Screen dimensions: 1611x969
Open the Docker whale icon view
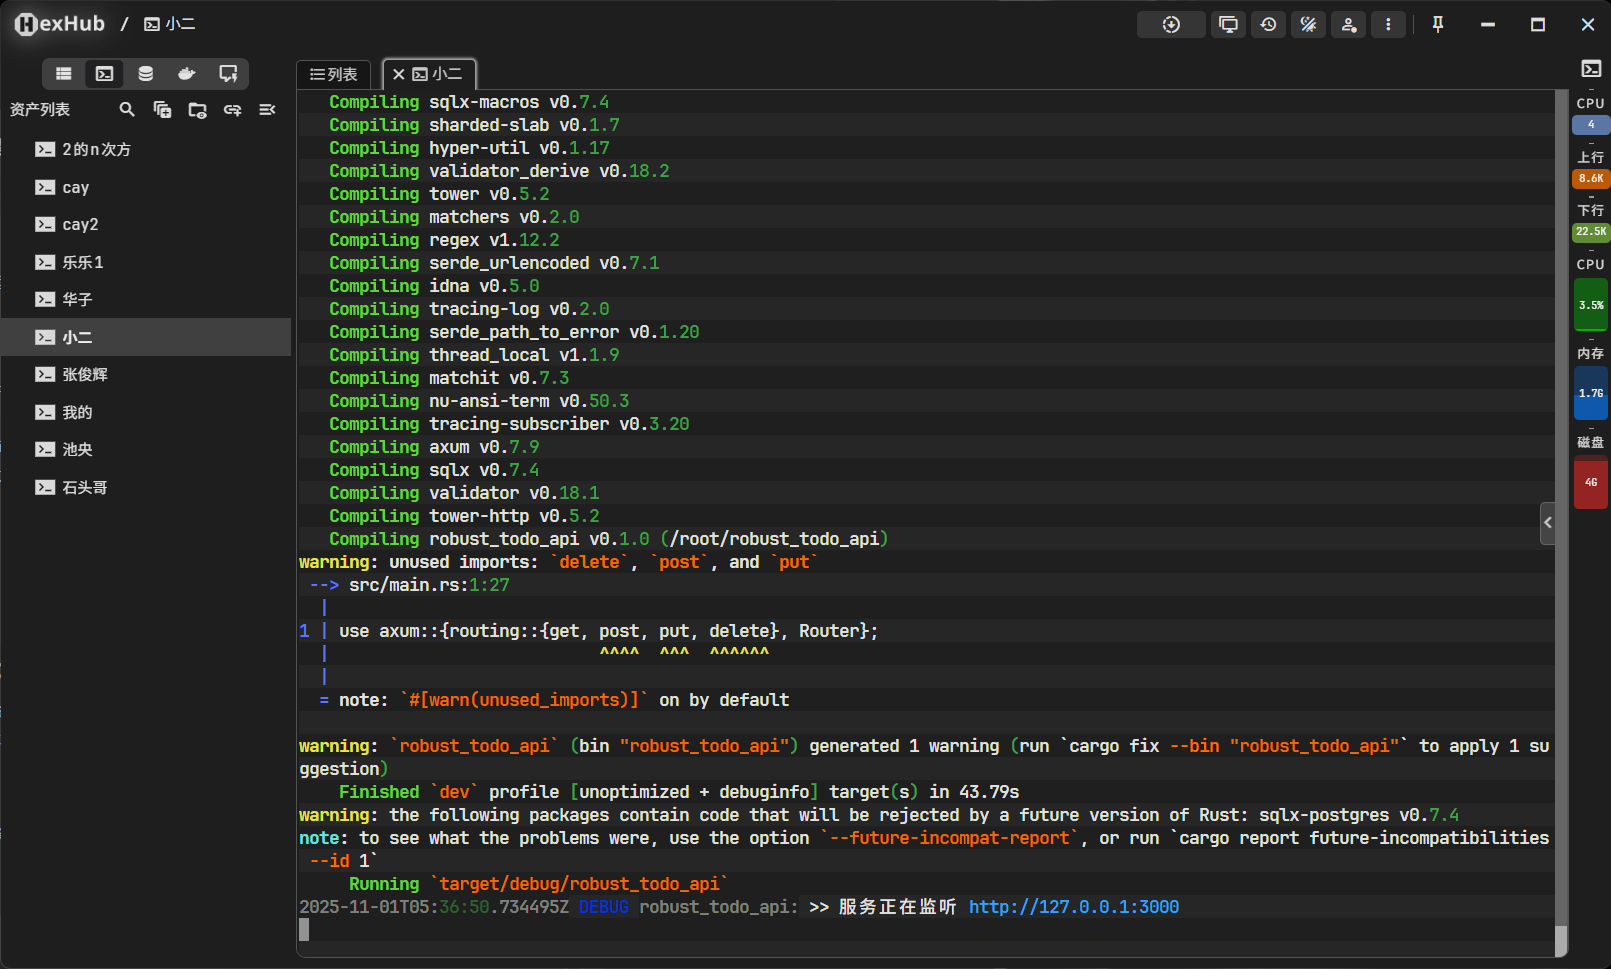(x=186, y=74)
